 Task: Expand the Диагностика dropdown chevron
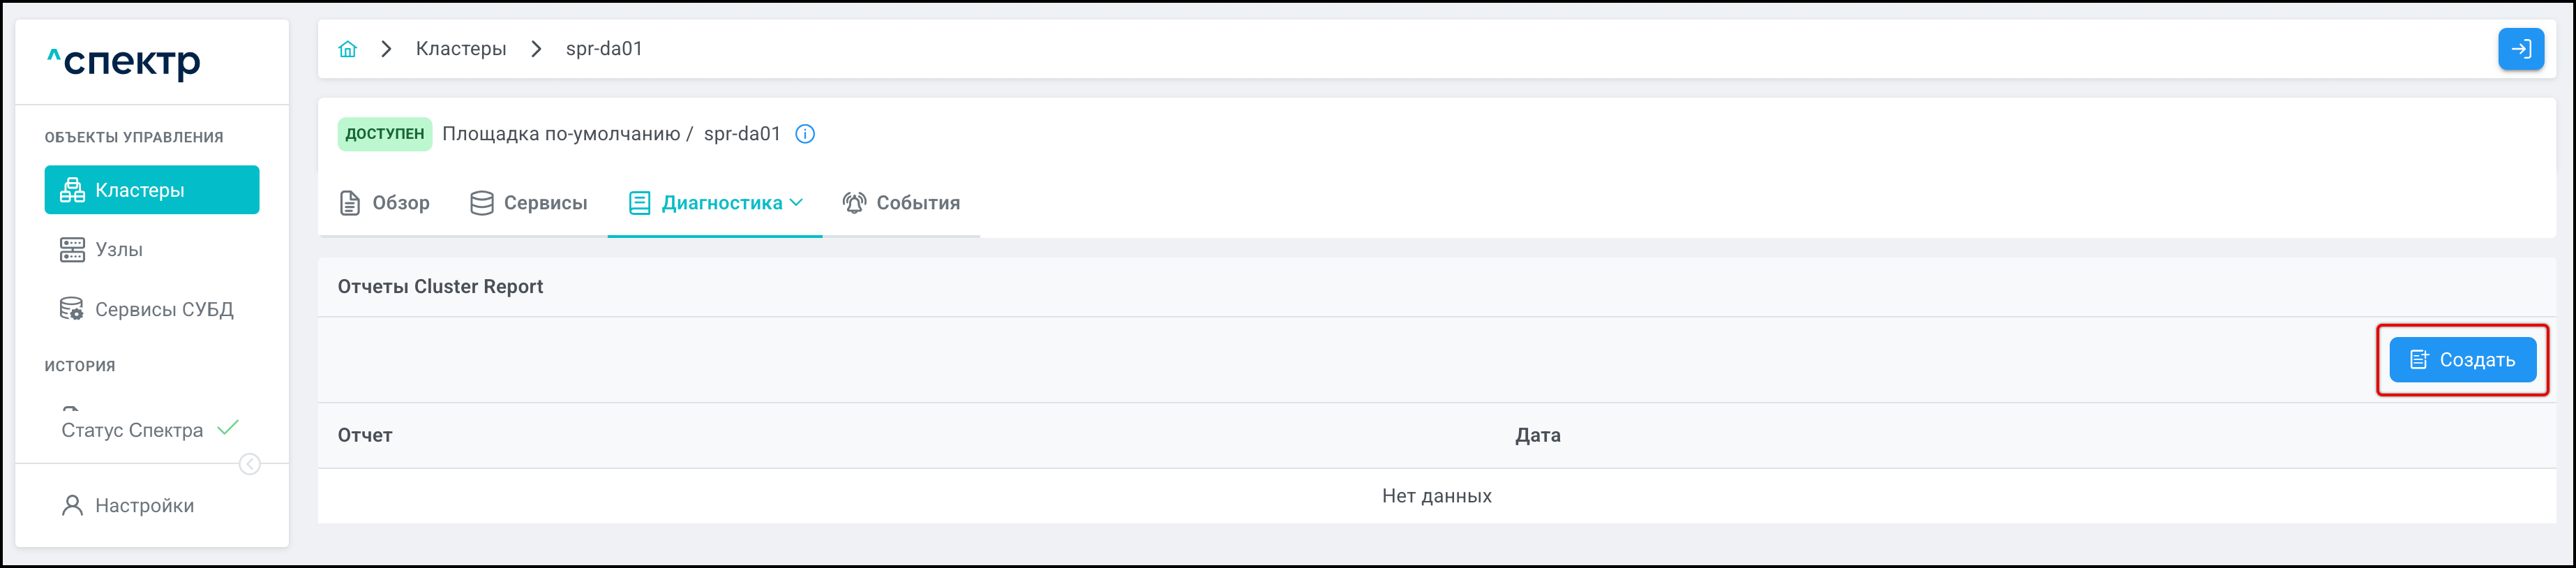click(x=797, y=202)
